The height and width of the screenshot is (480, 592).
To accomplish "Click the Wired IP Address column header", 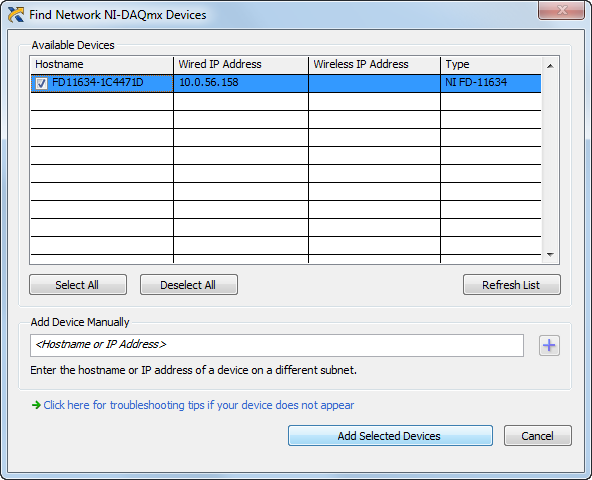I will click(241, 64).
